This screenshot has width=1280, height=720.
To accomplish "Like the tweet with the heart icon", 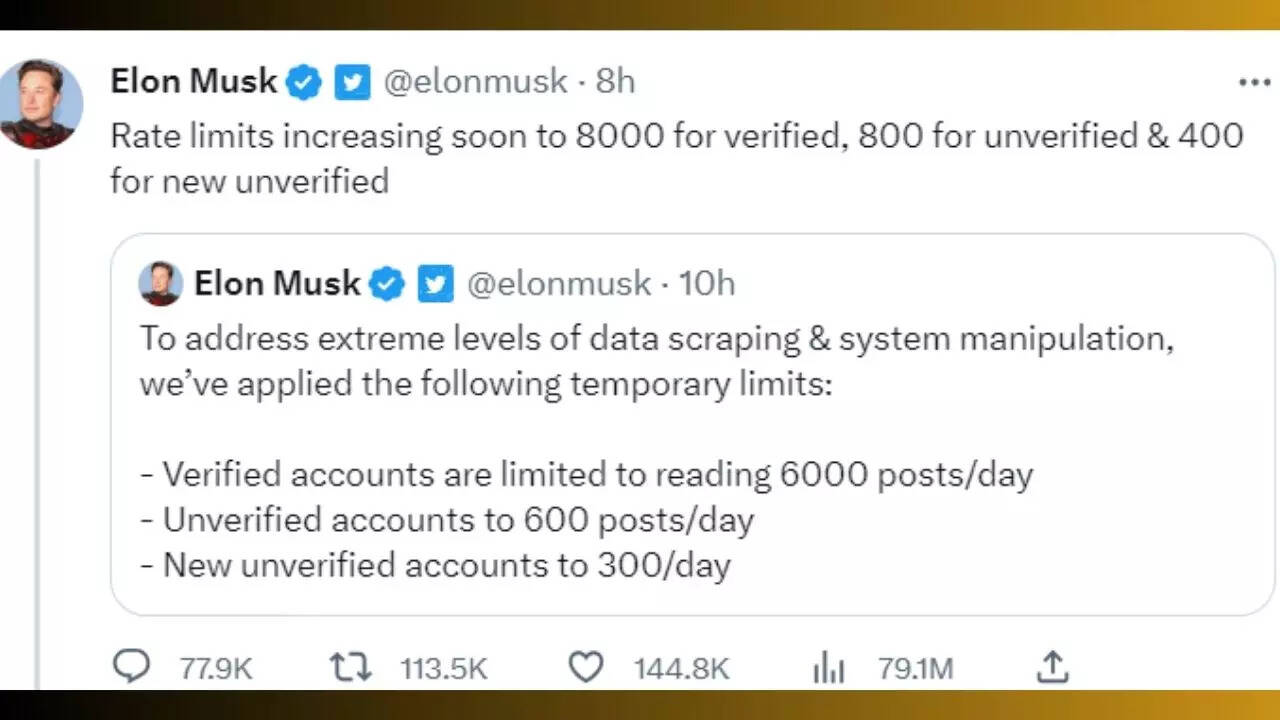I will 585,667.
